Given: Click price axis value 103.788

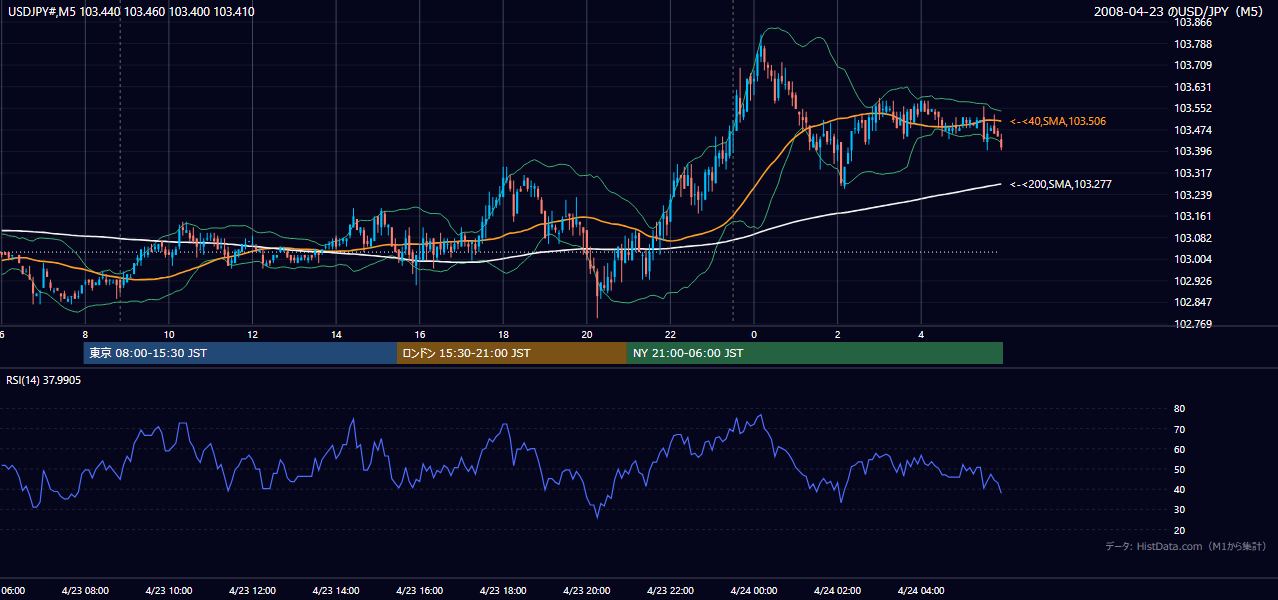Looking at the screenshot, I should click(x=1192, y=44).
